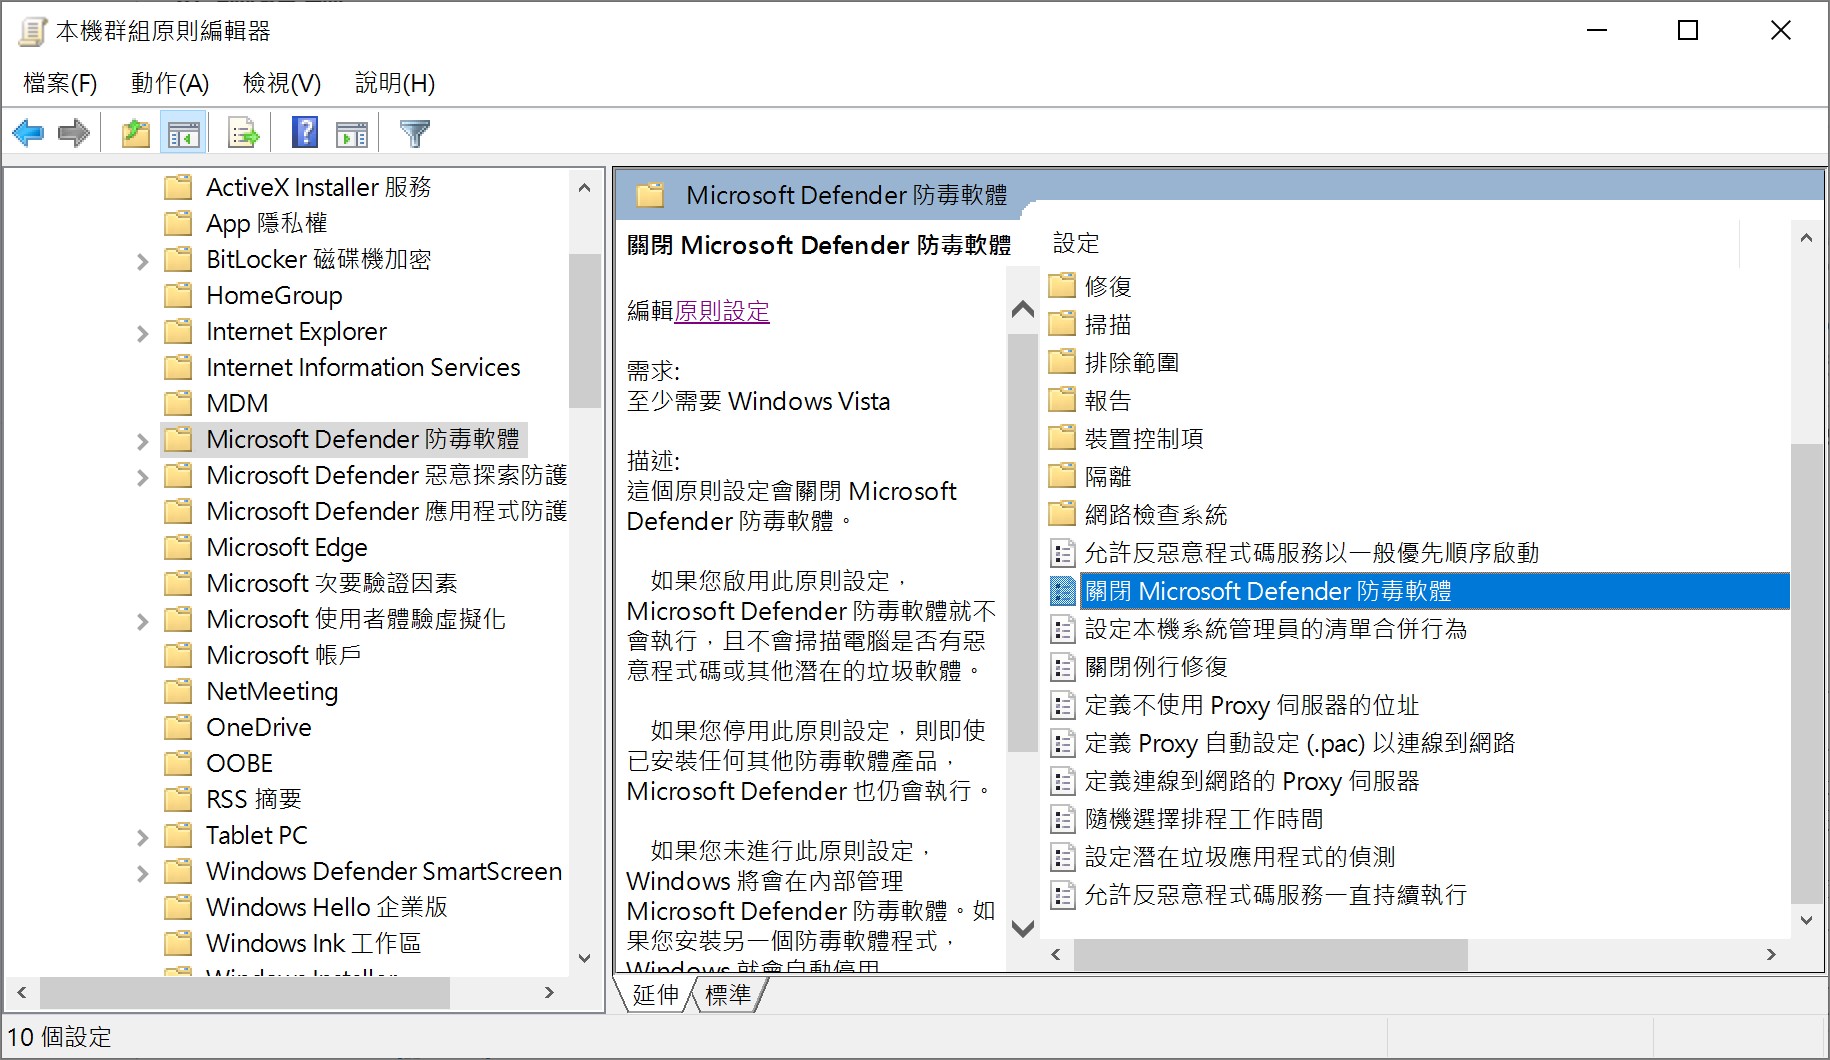Select 定義連線到網路的 Proxy 伺服器 setting

(x=1251, y=781)
